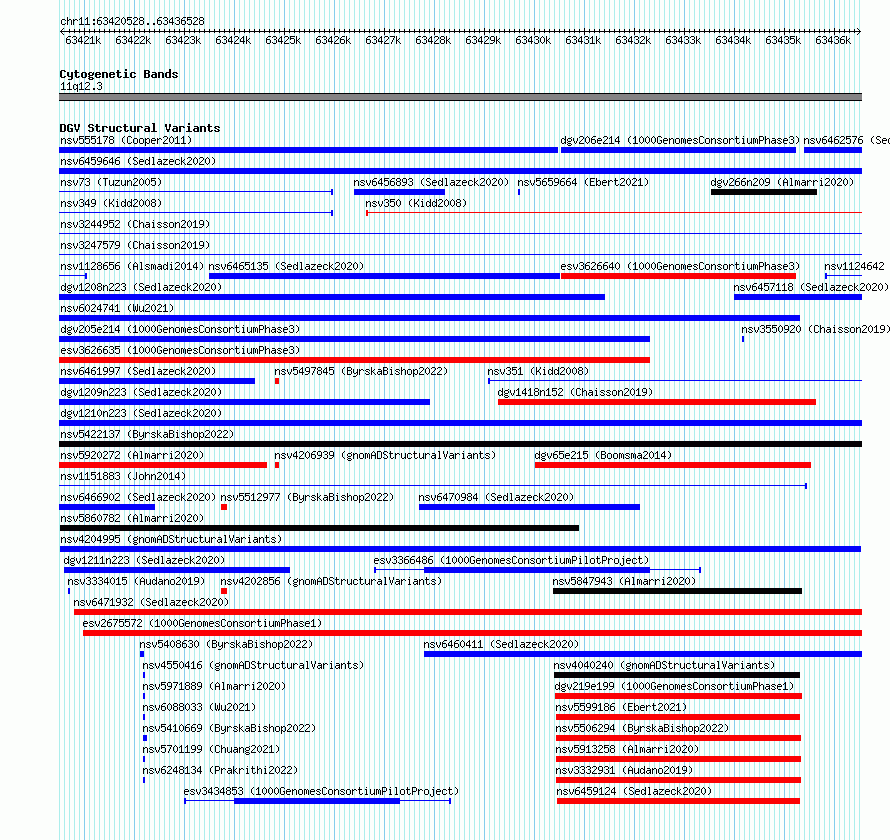Click the nsv6460411 (Sedlazeck2020) blue bar
Image resolution: width=890 pixels, height=840 pixels.
[643, 654]
